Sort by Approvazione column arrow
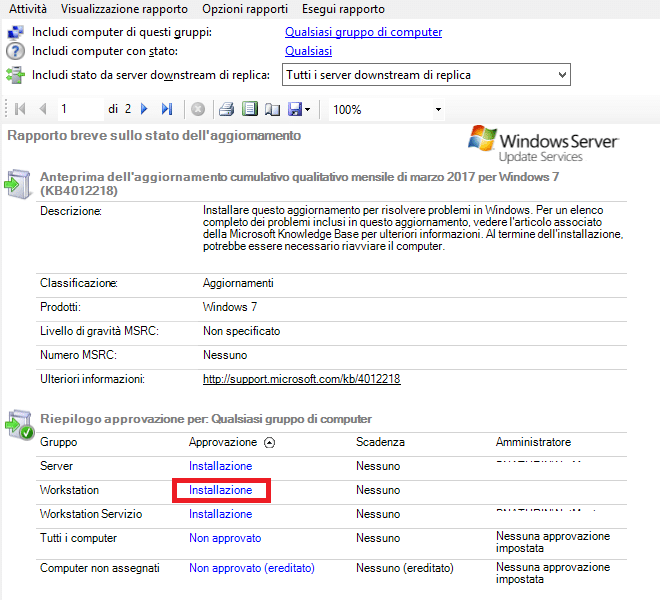Image resolution: width=660 pixels, height=600 pixels. (x=269, y=443)
